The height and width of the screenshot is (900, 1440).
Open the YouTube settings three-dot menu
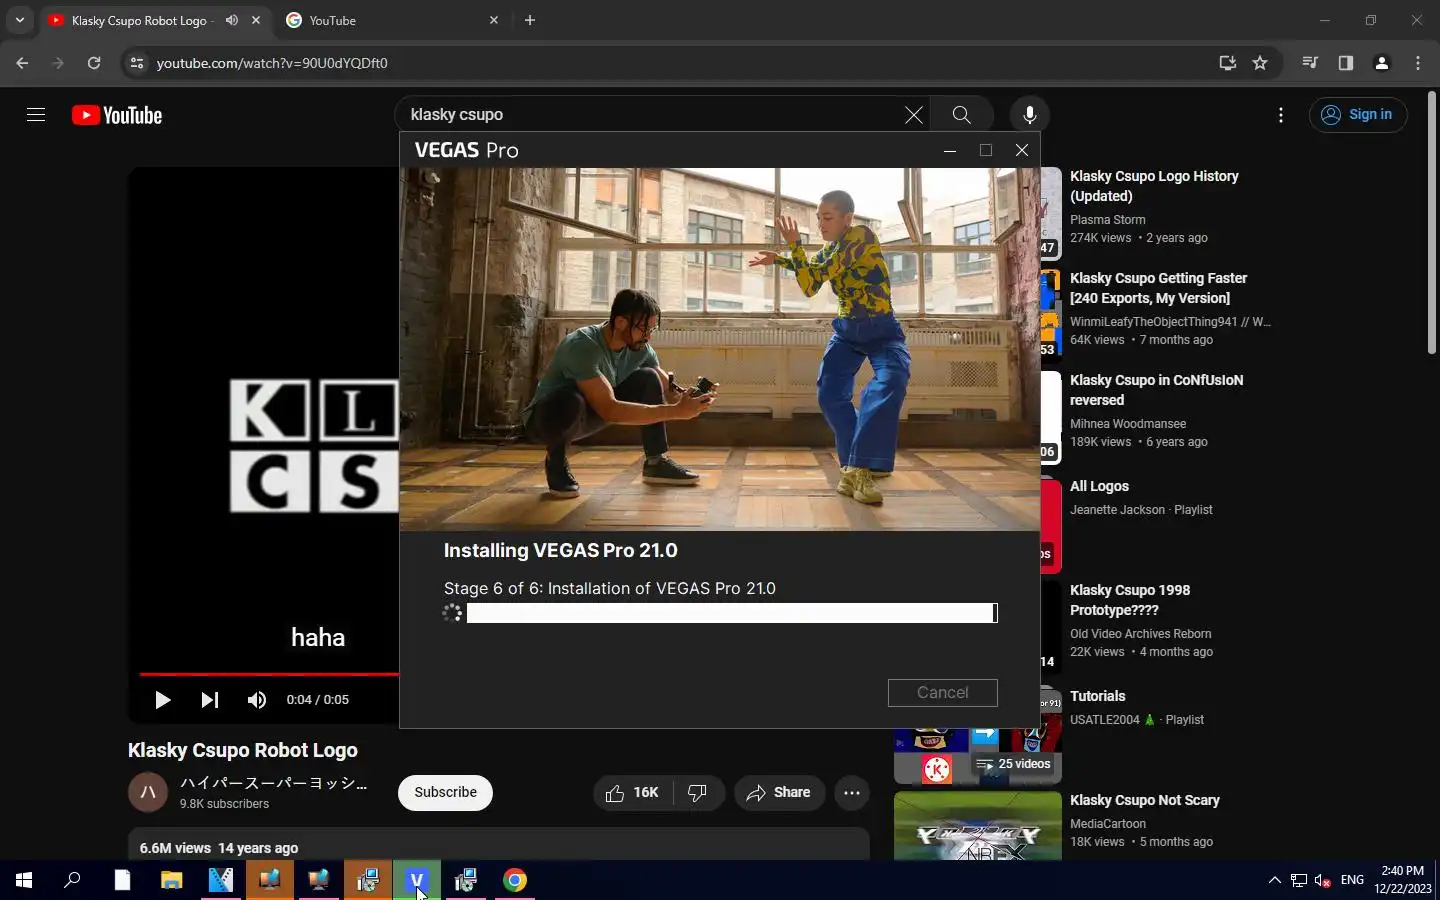pos(1280,115)
